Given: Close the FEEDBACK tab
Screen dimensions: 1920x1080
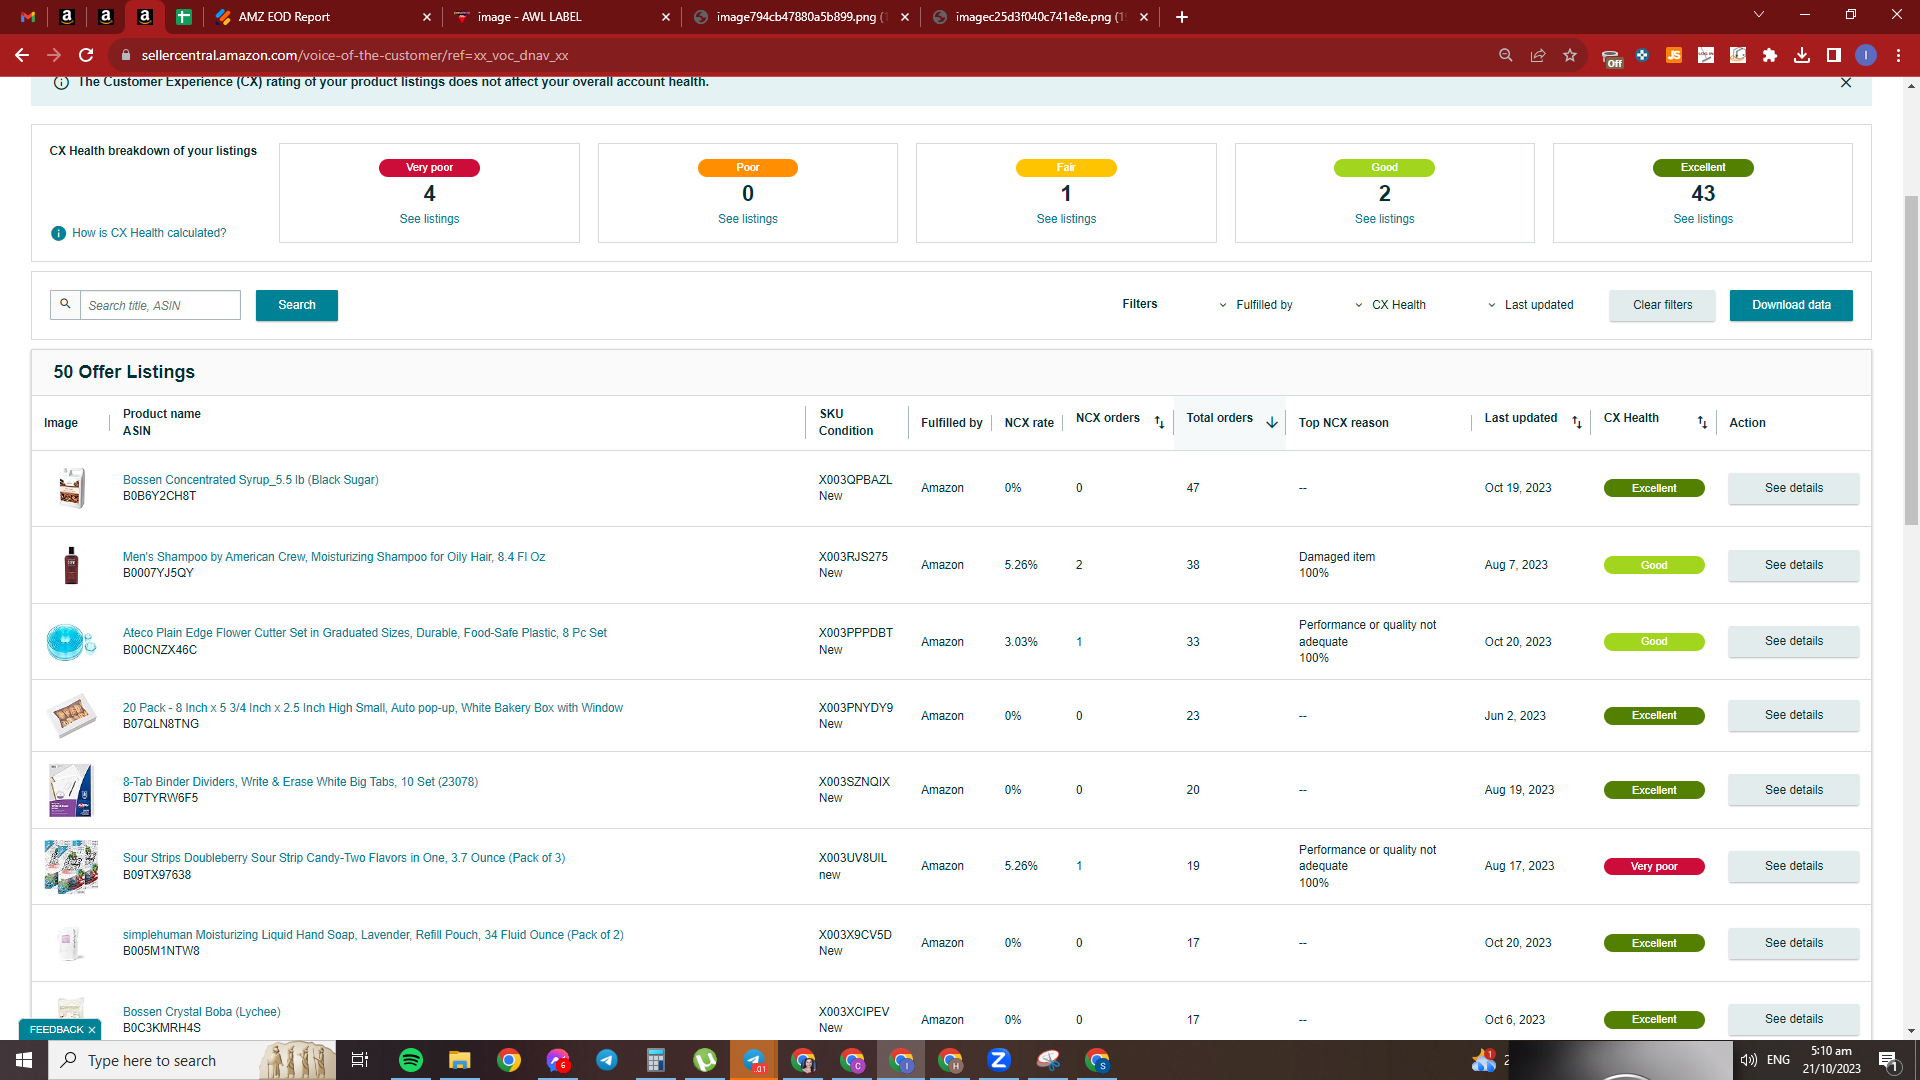Looking at the screenshot, I should (92, 1030).
